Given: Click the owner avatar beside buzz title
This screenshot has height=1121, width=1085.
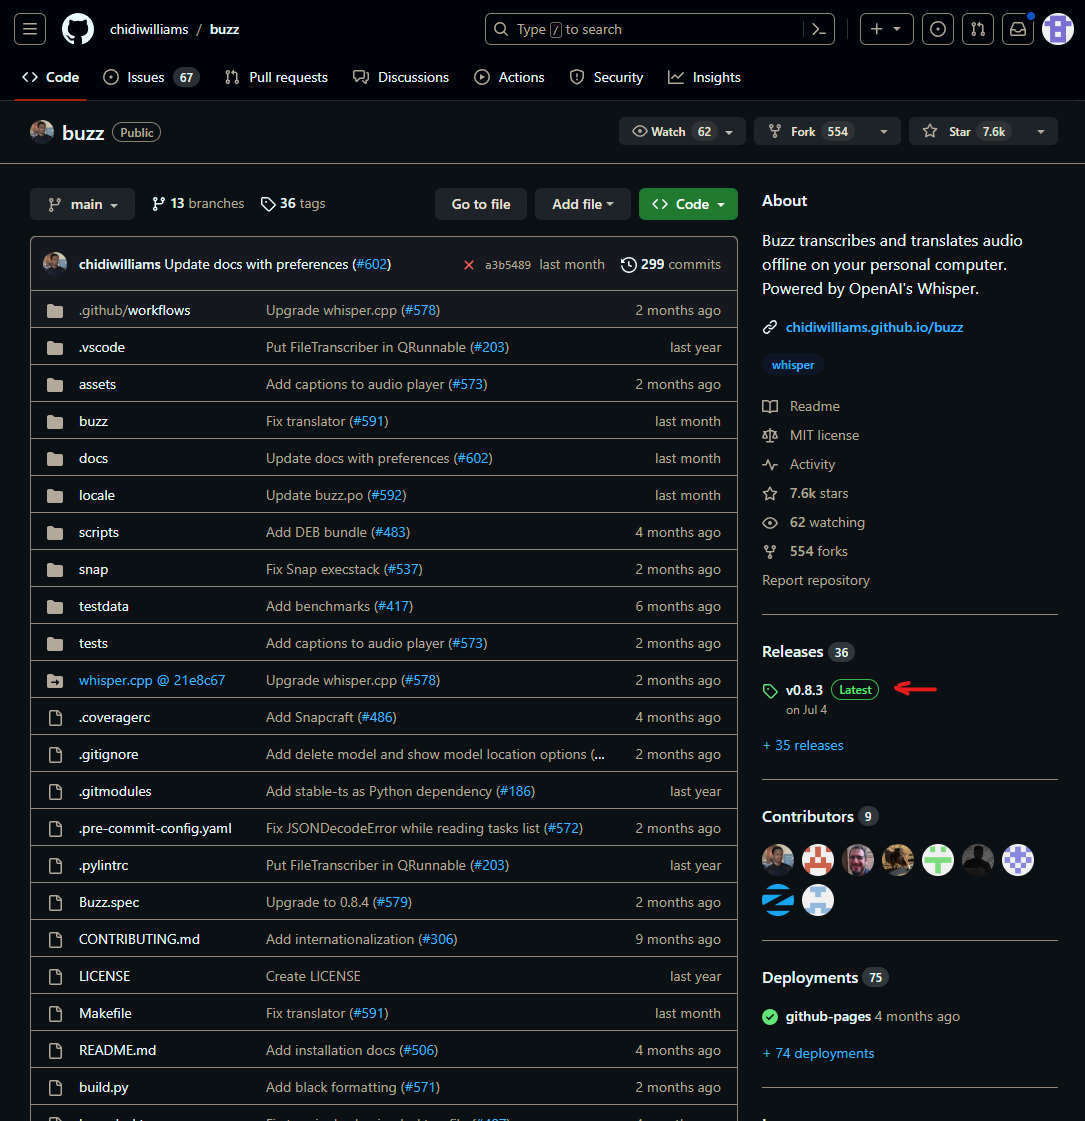Looking at the screenshot, I should (x=42, y=132).
